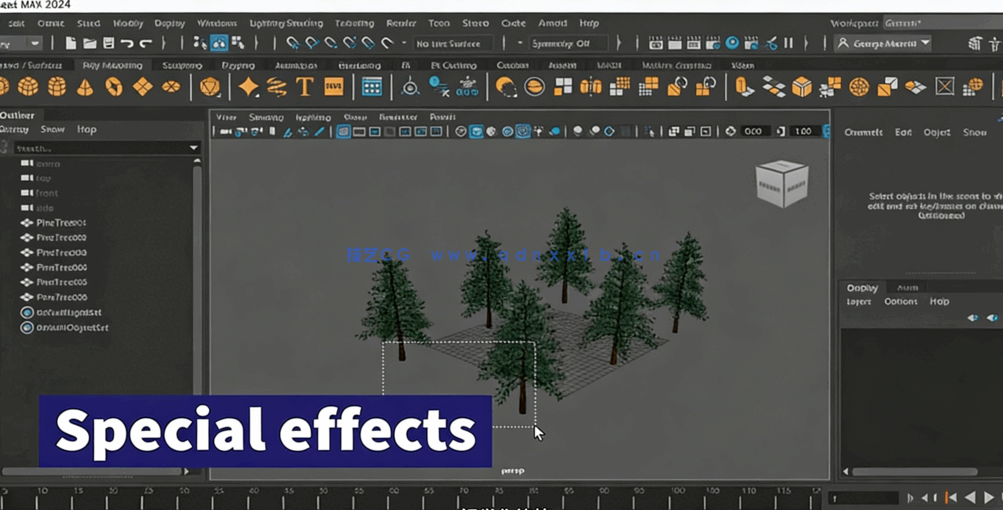Expand the Outliner search filter dropdown arrow
This screenshot has height=510, width=1003.
pyautogui.click(x=194, y=148)
